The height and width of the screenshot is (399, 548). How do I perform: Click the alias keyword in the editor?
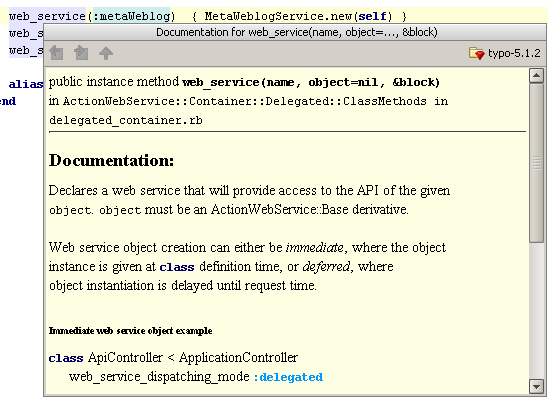click(26, 84)
